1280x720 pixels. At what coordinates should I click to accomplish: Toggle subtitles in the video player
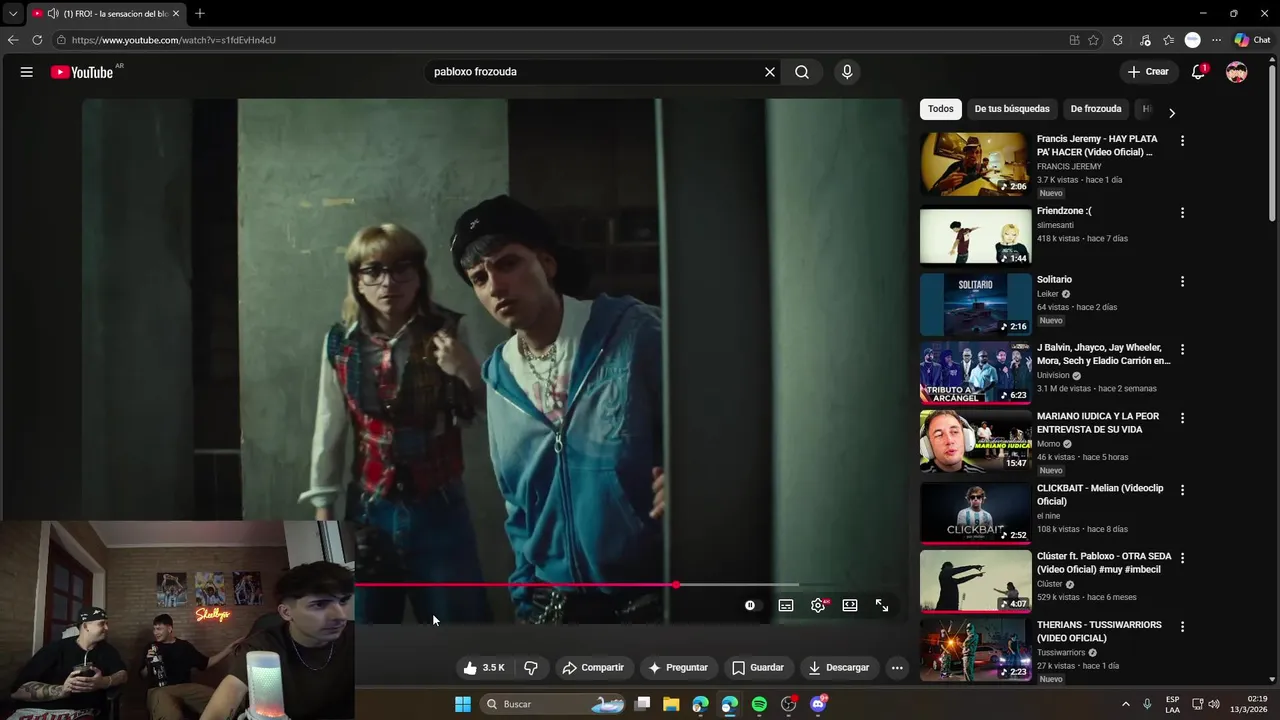coord(786,605)
